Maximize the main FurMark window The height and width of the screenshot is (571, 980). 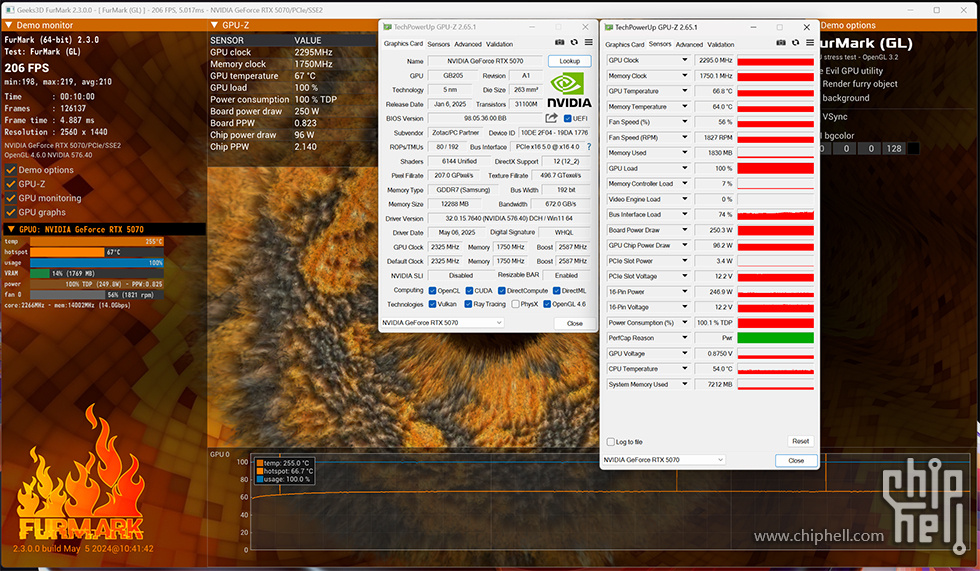[936, 10]
